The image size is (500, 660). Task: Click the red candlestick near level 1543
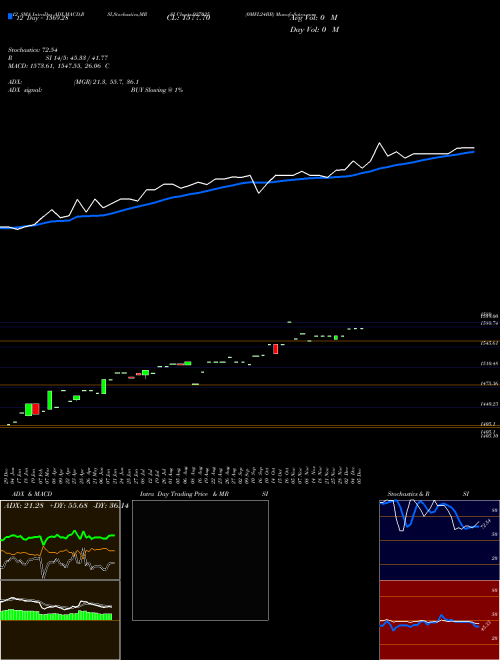click(276, 349)
